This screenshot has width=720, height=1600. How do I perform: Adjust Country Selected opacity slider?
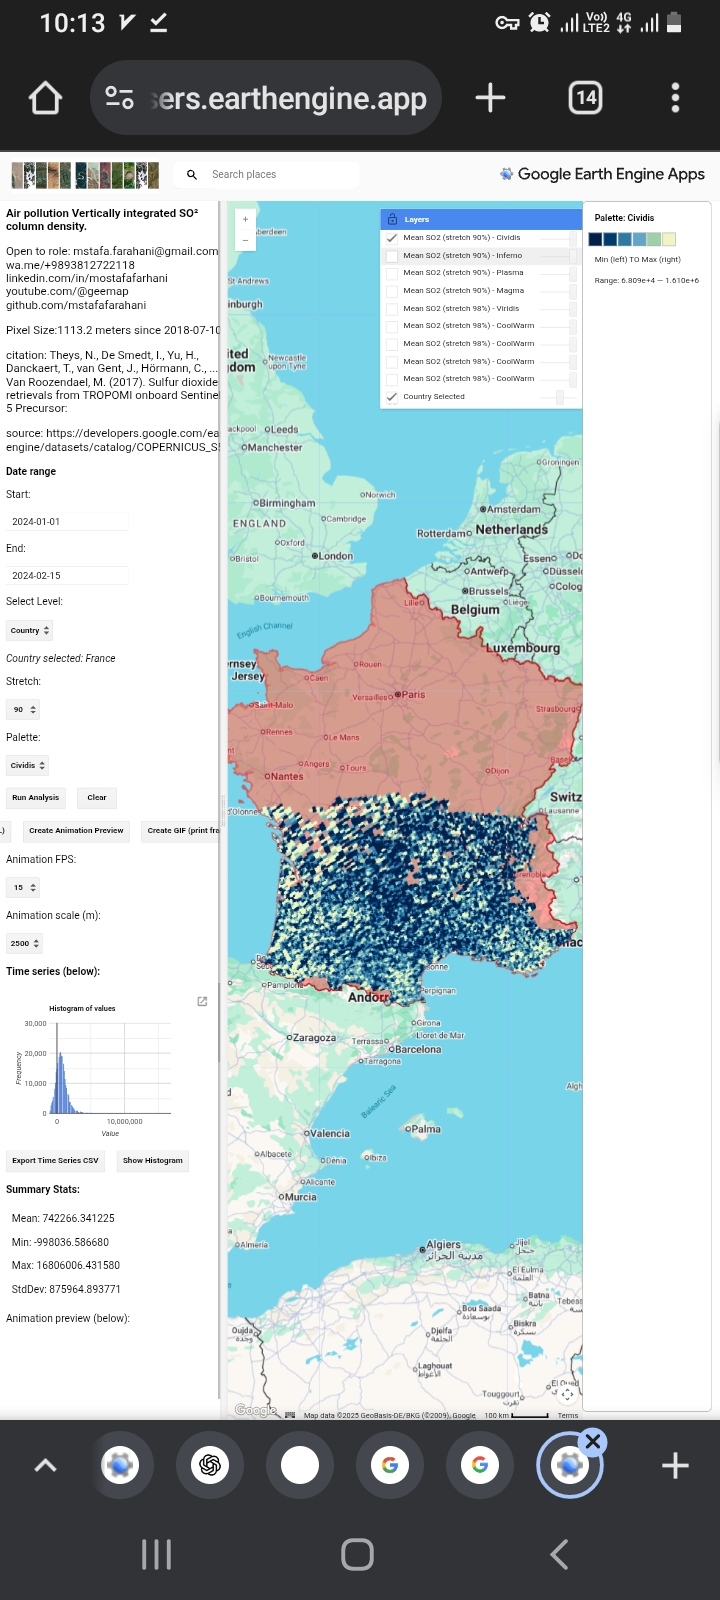click(560, 397)
